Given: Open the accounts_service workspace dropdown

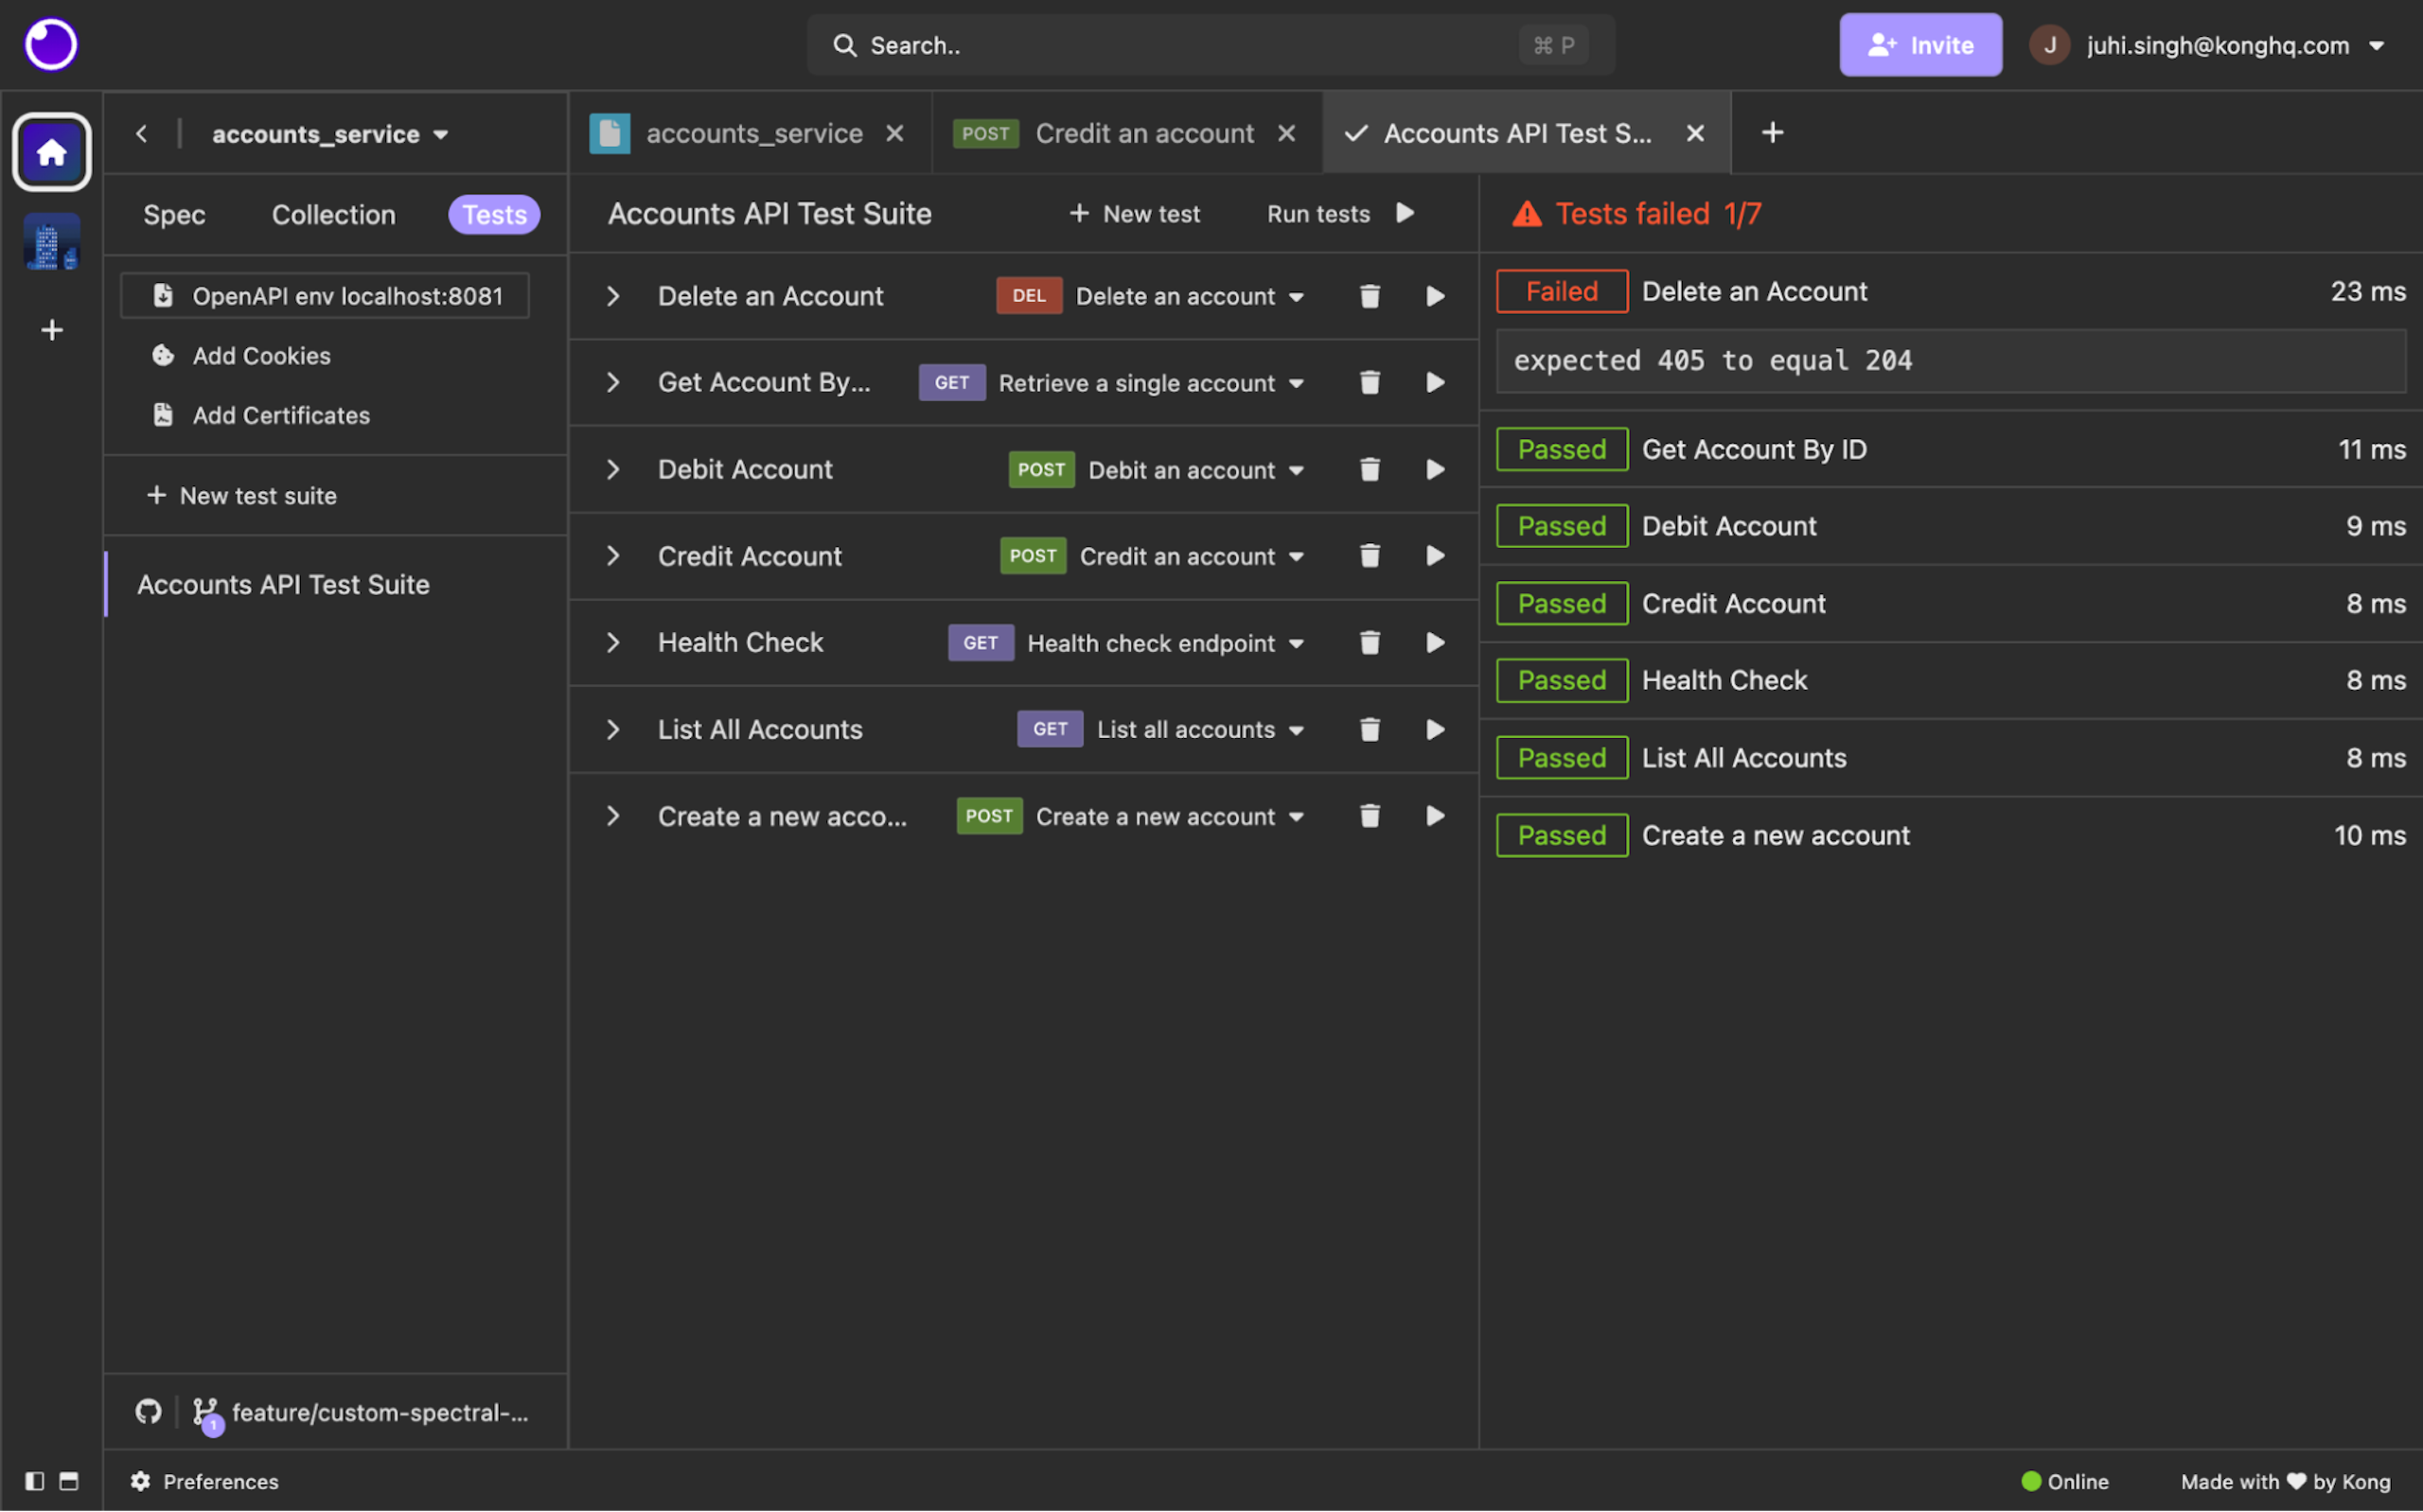Looking at the screenshot, I should [x=330, y=134].
